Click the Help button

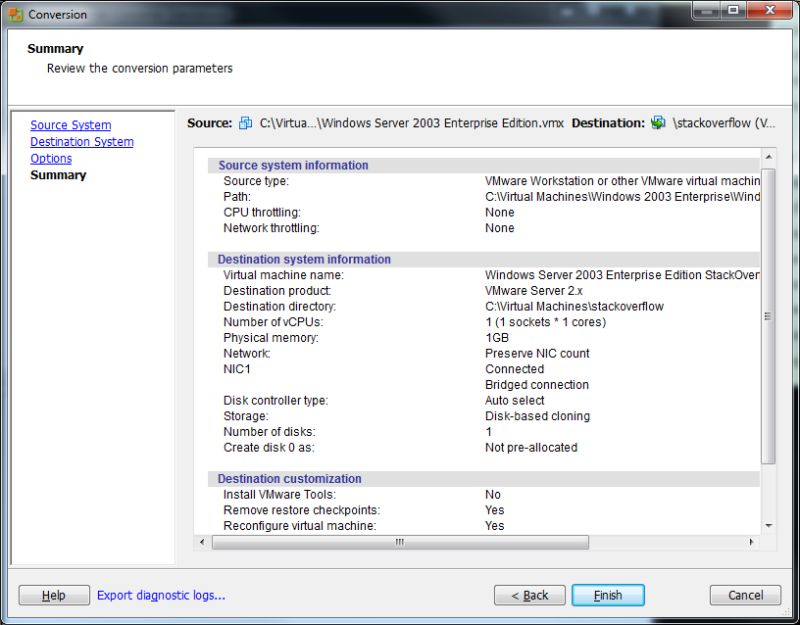coord(53,595)
